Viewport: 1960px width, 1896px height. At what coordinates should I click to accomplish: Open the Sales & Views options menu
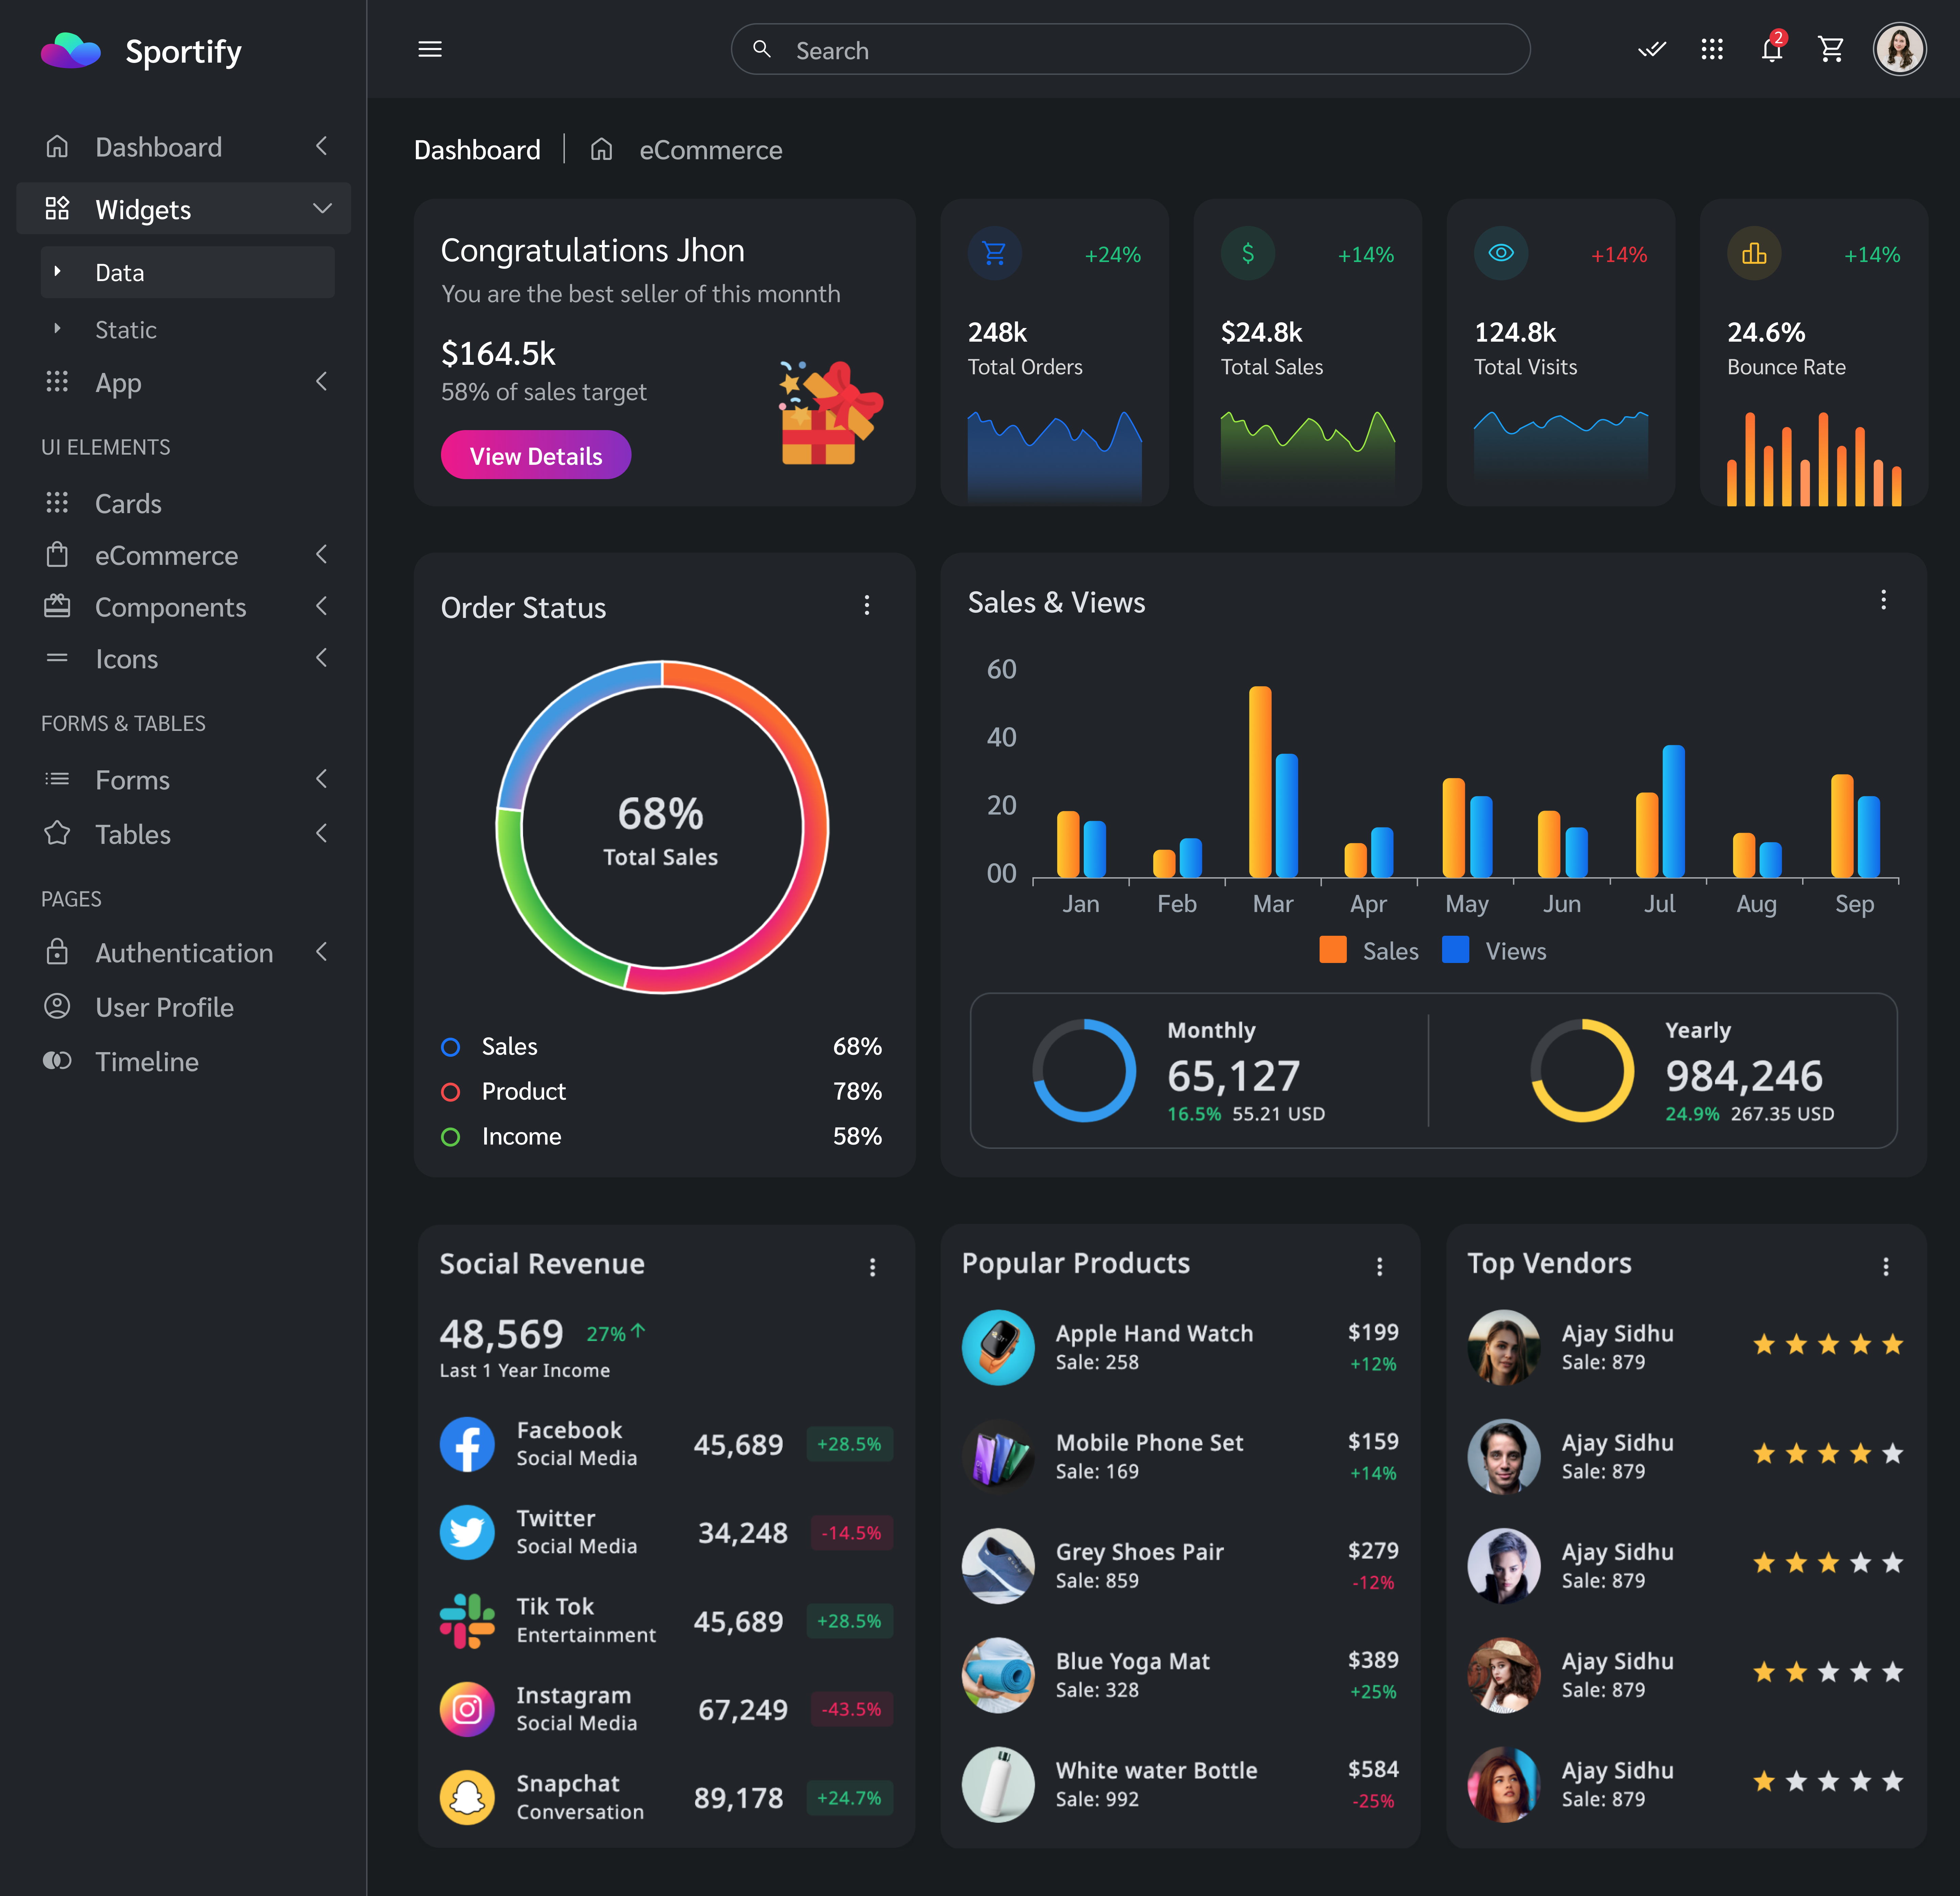[1884, 600]
